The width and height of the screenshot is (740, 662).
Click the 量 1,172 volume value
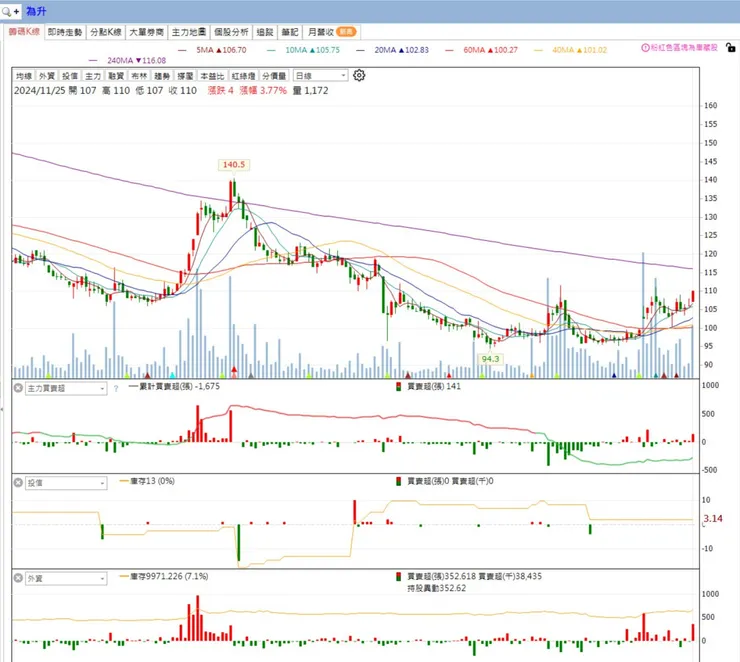pyautogui.click(x=311, y=91)
